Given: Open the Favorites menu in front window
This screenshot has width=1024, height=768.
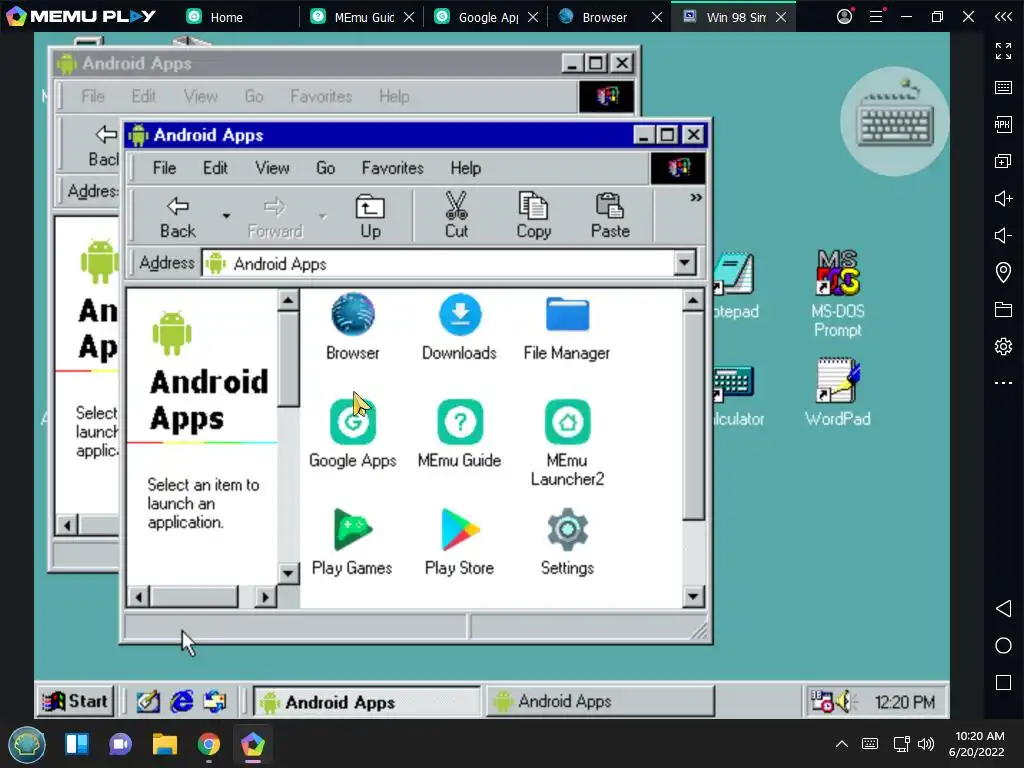Looking at the screenshot, I should [392, 168].
